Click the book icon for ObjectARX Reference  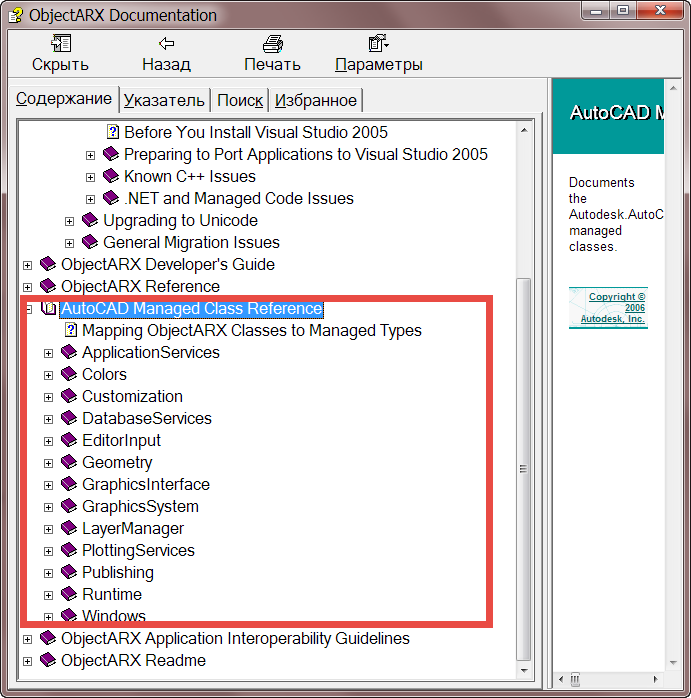point(48,286)
